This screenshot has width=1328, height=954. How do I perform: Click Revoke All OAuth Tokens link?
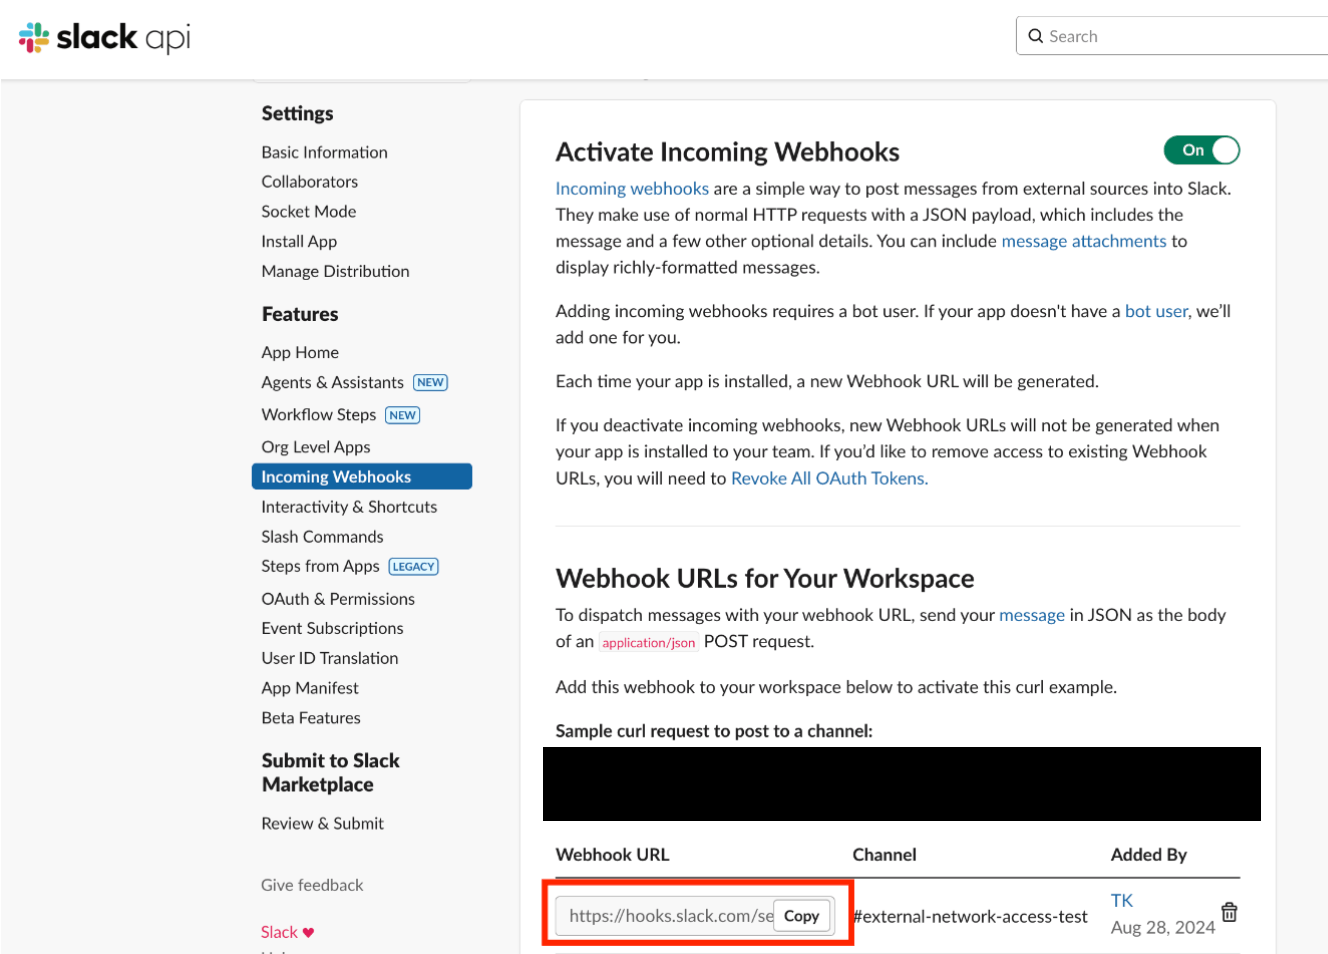(829, 478)
